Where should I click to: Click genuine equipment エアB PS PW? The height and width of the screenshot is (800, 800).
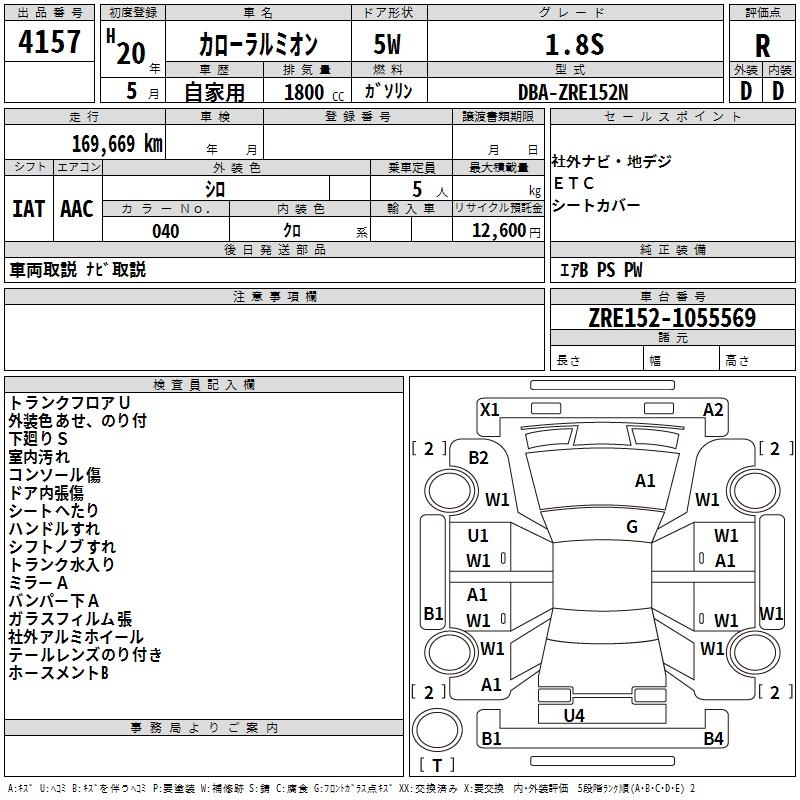(602, 269)
